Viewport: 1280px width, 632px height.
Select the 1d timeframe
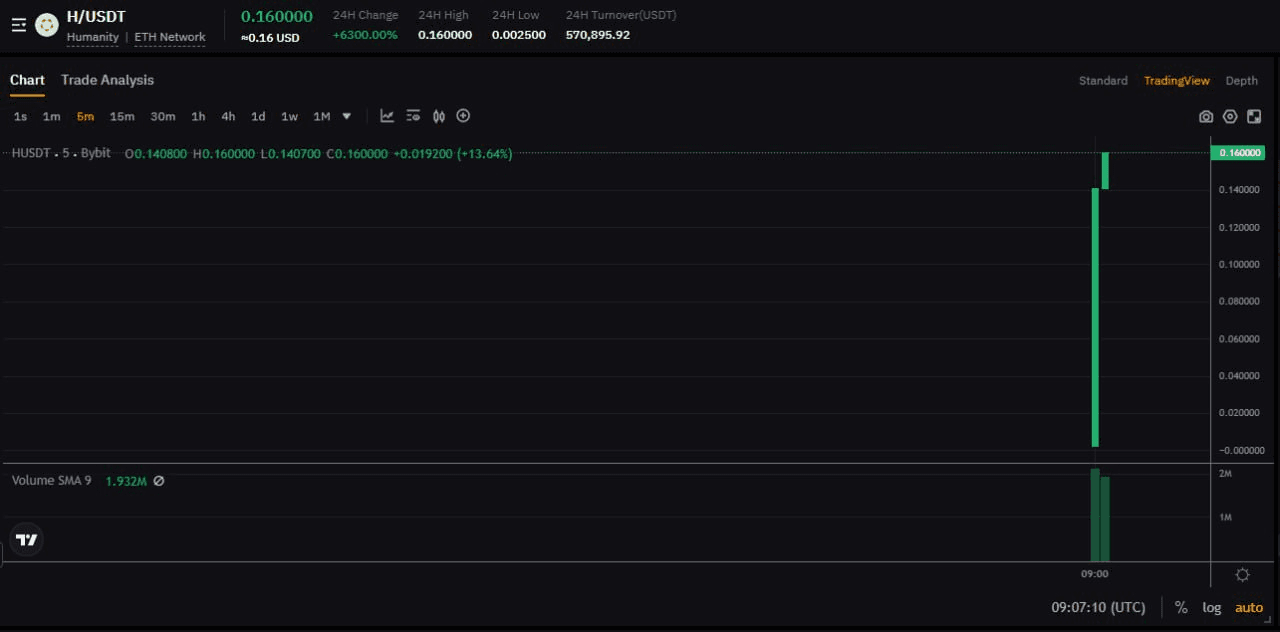click(x=258, y=117)
